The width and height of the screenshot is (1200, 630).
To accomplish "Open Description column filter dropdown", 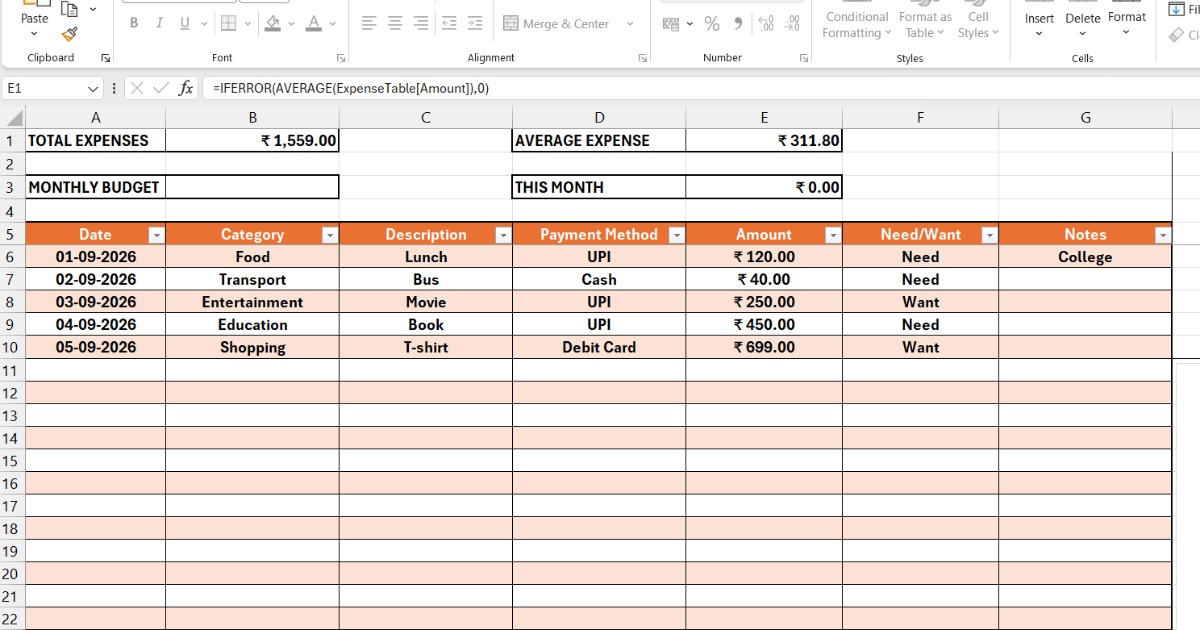I will pyautogui.click(x=503, y=235).
